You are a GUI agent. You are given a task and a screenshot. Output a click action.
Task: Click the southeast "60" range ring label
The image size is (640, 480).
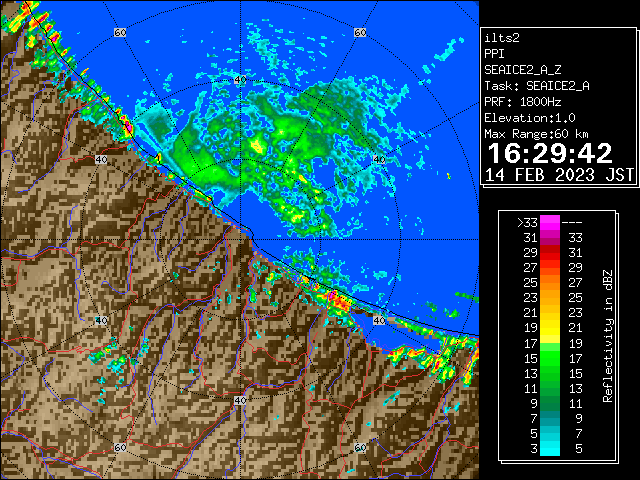[360, 448]
